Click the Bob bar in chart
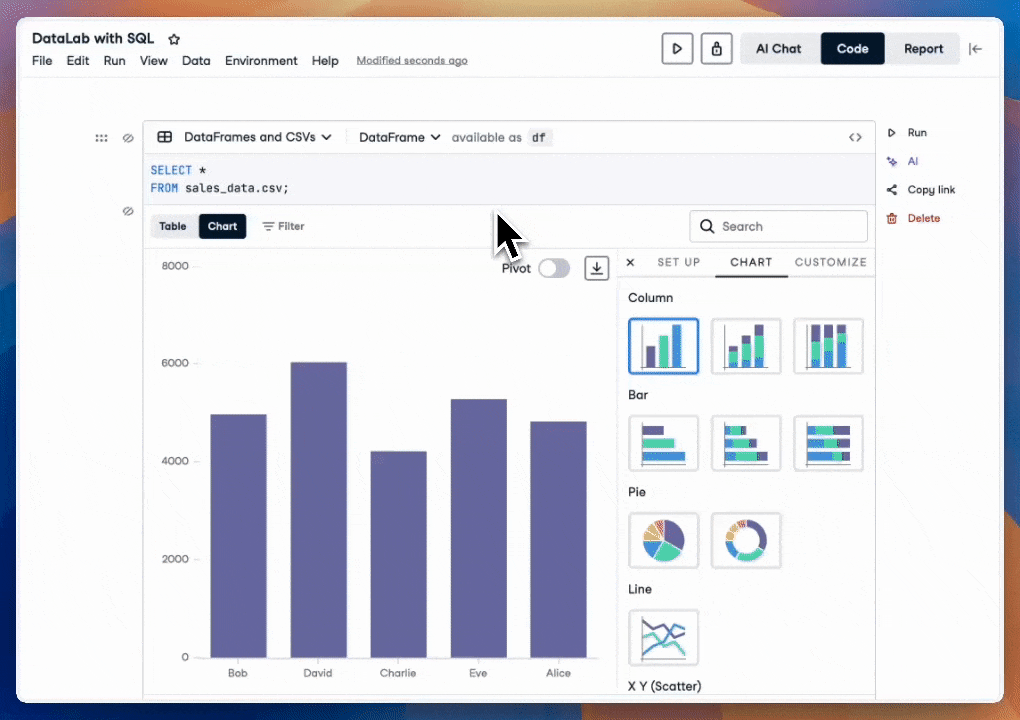The height and width of the screenshot is (720, 1020). coord(238,536)
